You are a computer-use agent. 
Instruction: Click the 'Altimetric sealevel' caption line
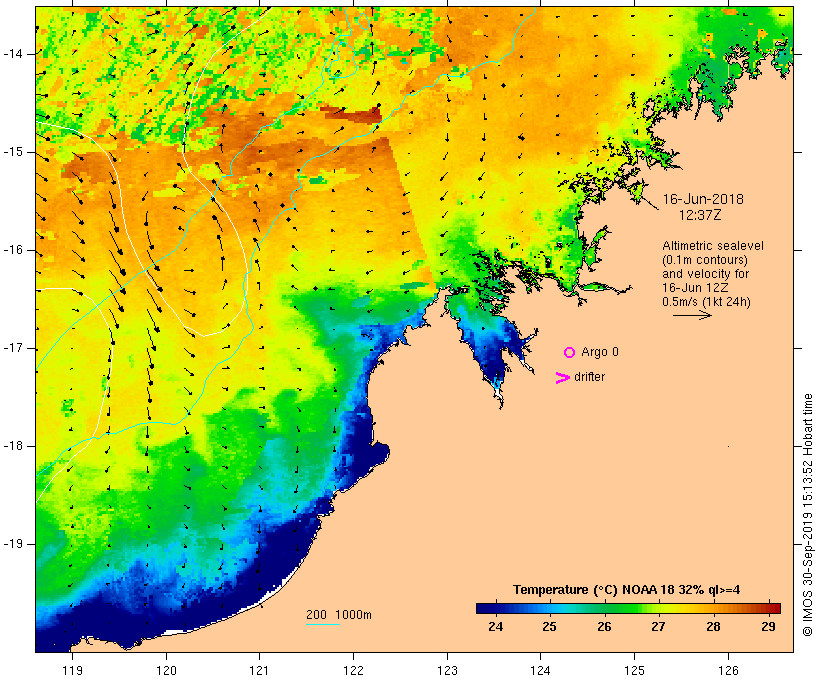click(x=713, y=246)
